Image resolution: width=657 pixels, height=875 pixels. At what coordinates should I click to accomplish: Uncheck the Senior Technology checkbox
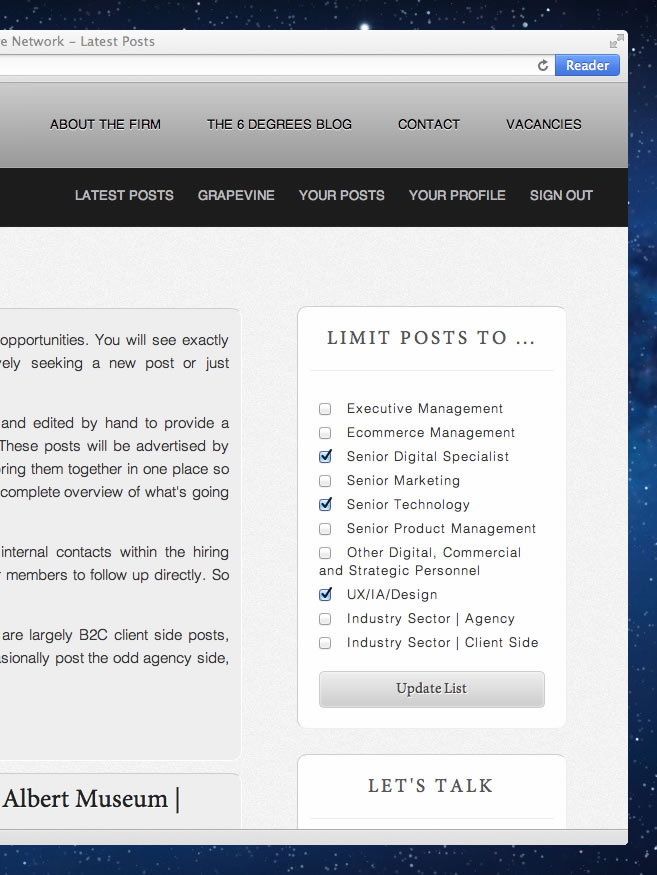coord(325,505)
